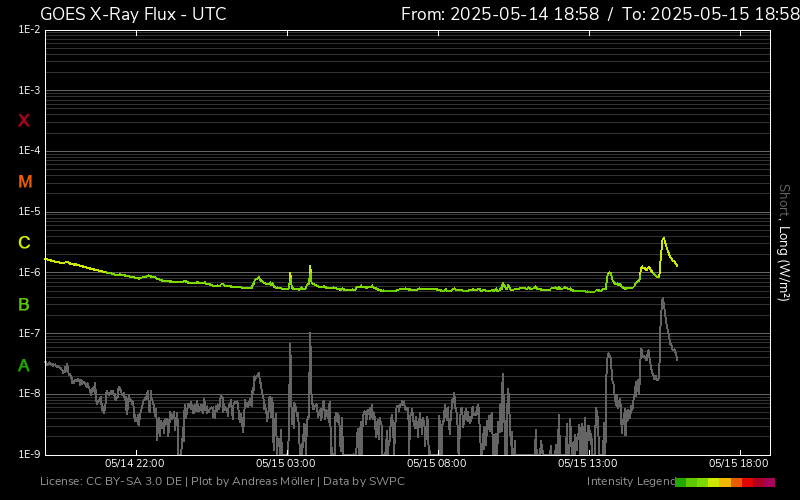Click the highest peak of the yellow-green flux curve
The height and width of the screenshot is (500, 800).
coord(663,239)
